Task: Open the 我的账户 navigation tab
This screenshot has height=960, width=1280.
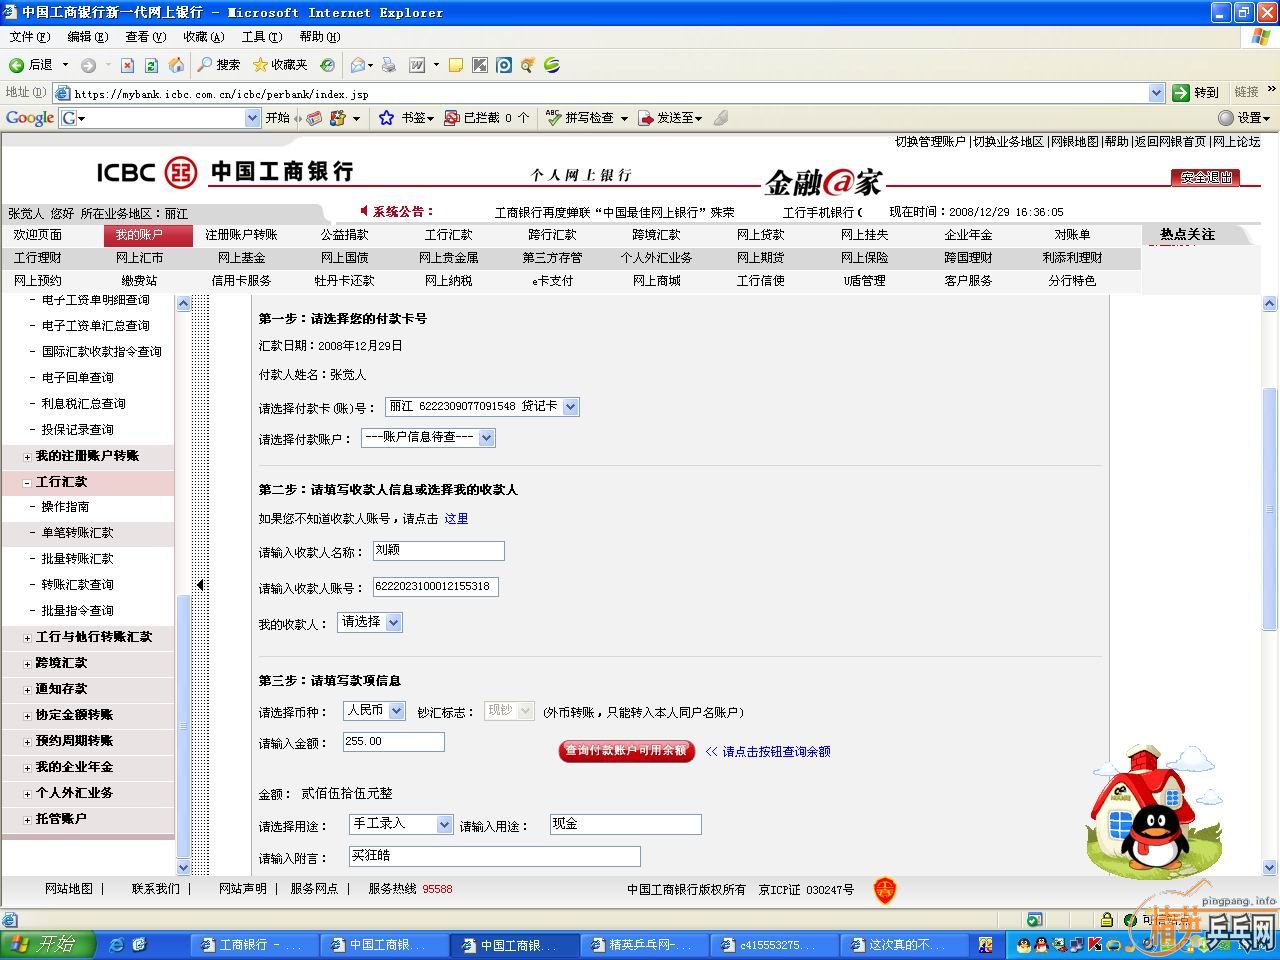Action: [138, 235]
